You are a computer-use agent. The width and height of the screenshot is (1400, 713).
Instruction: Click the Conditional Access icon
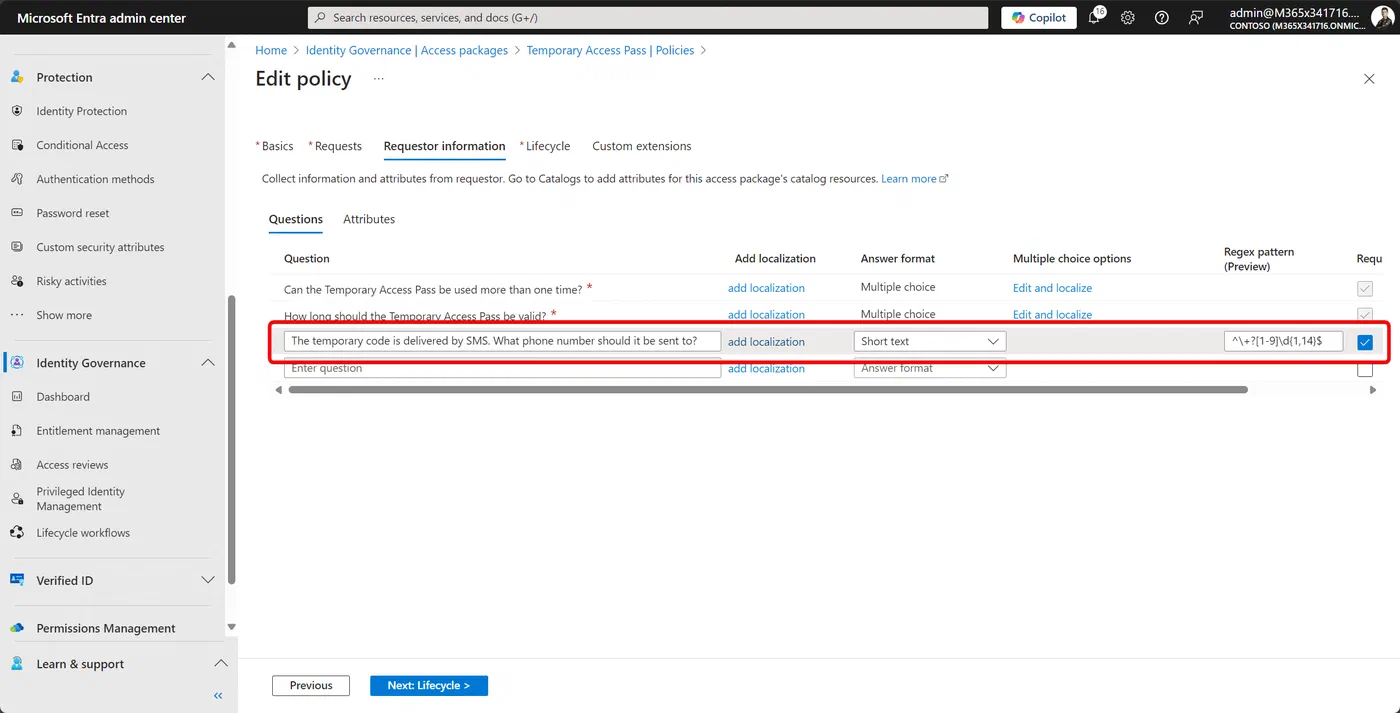(x=17, y=145)
